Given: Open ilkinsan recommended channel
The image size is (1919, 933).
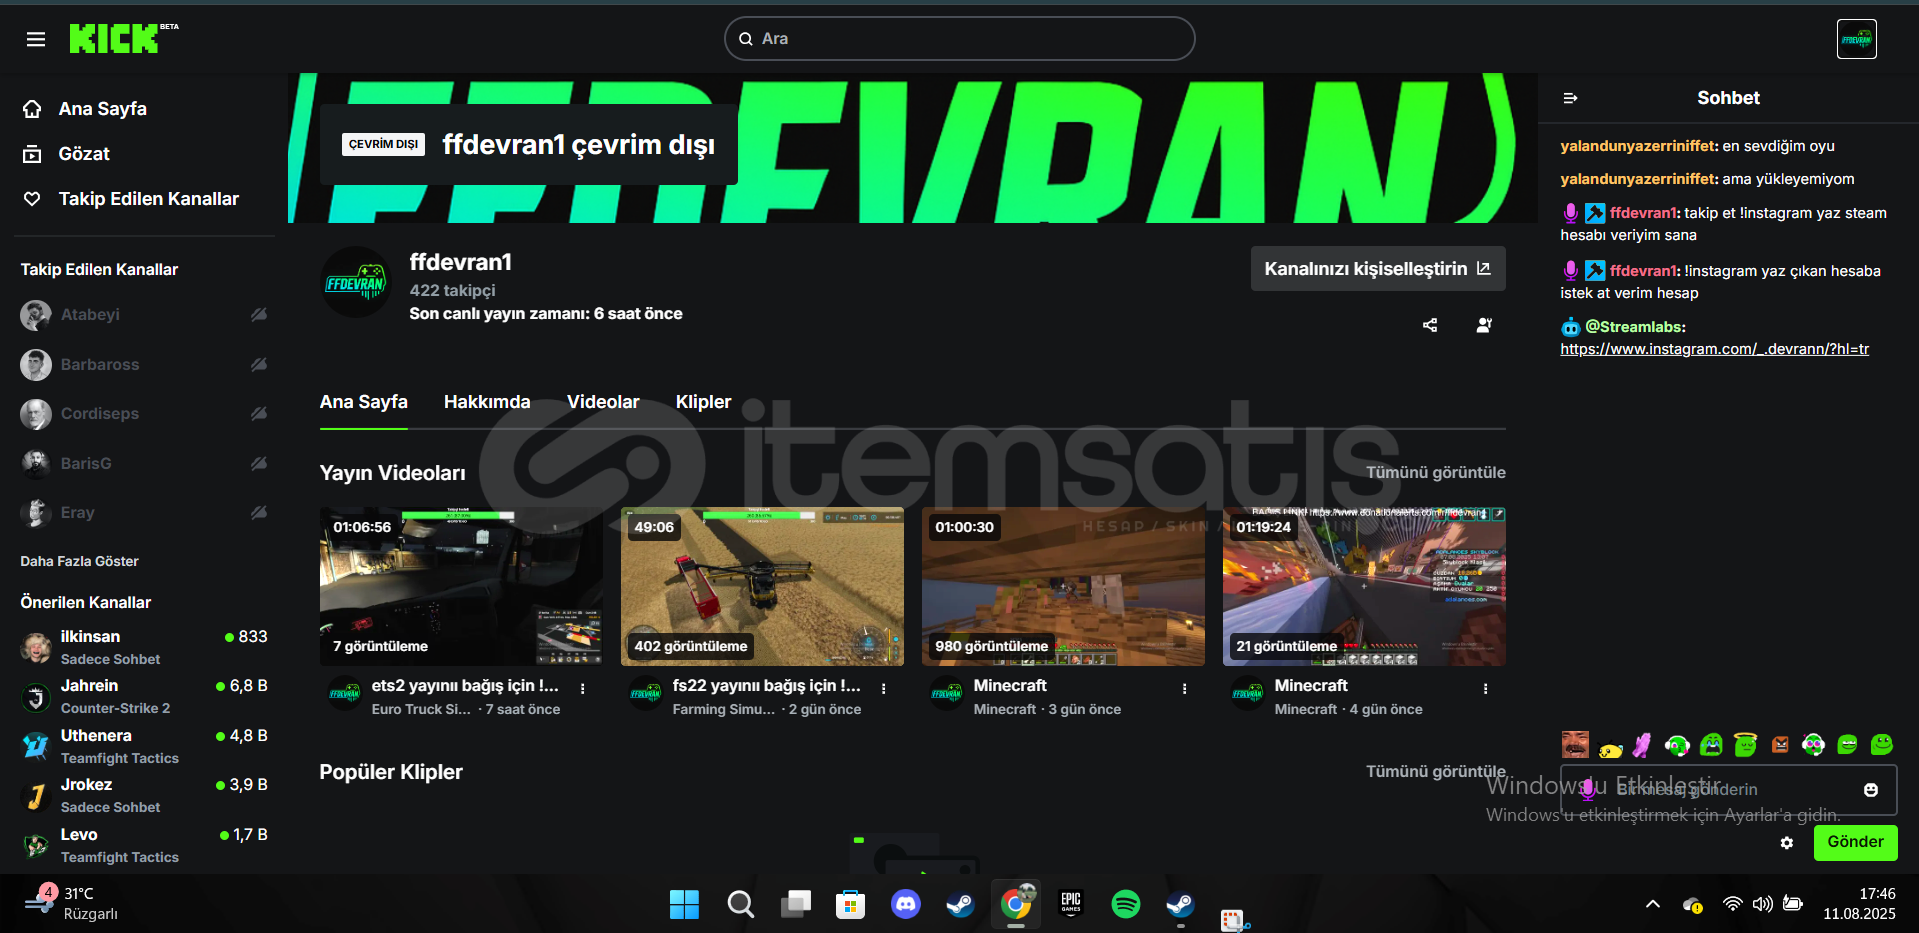Looking at the screenshot, I should [x=144, y=647].
